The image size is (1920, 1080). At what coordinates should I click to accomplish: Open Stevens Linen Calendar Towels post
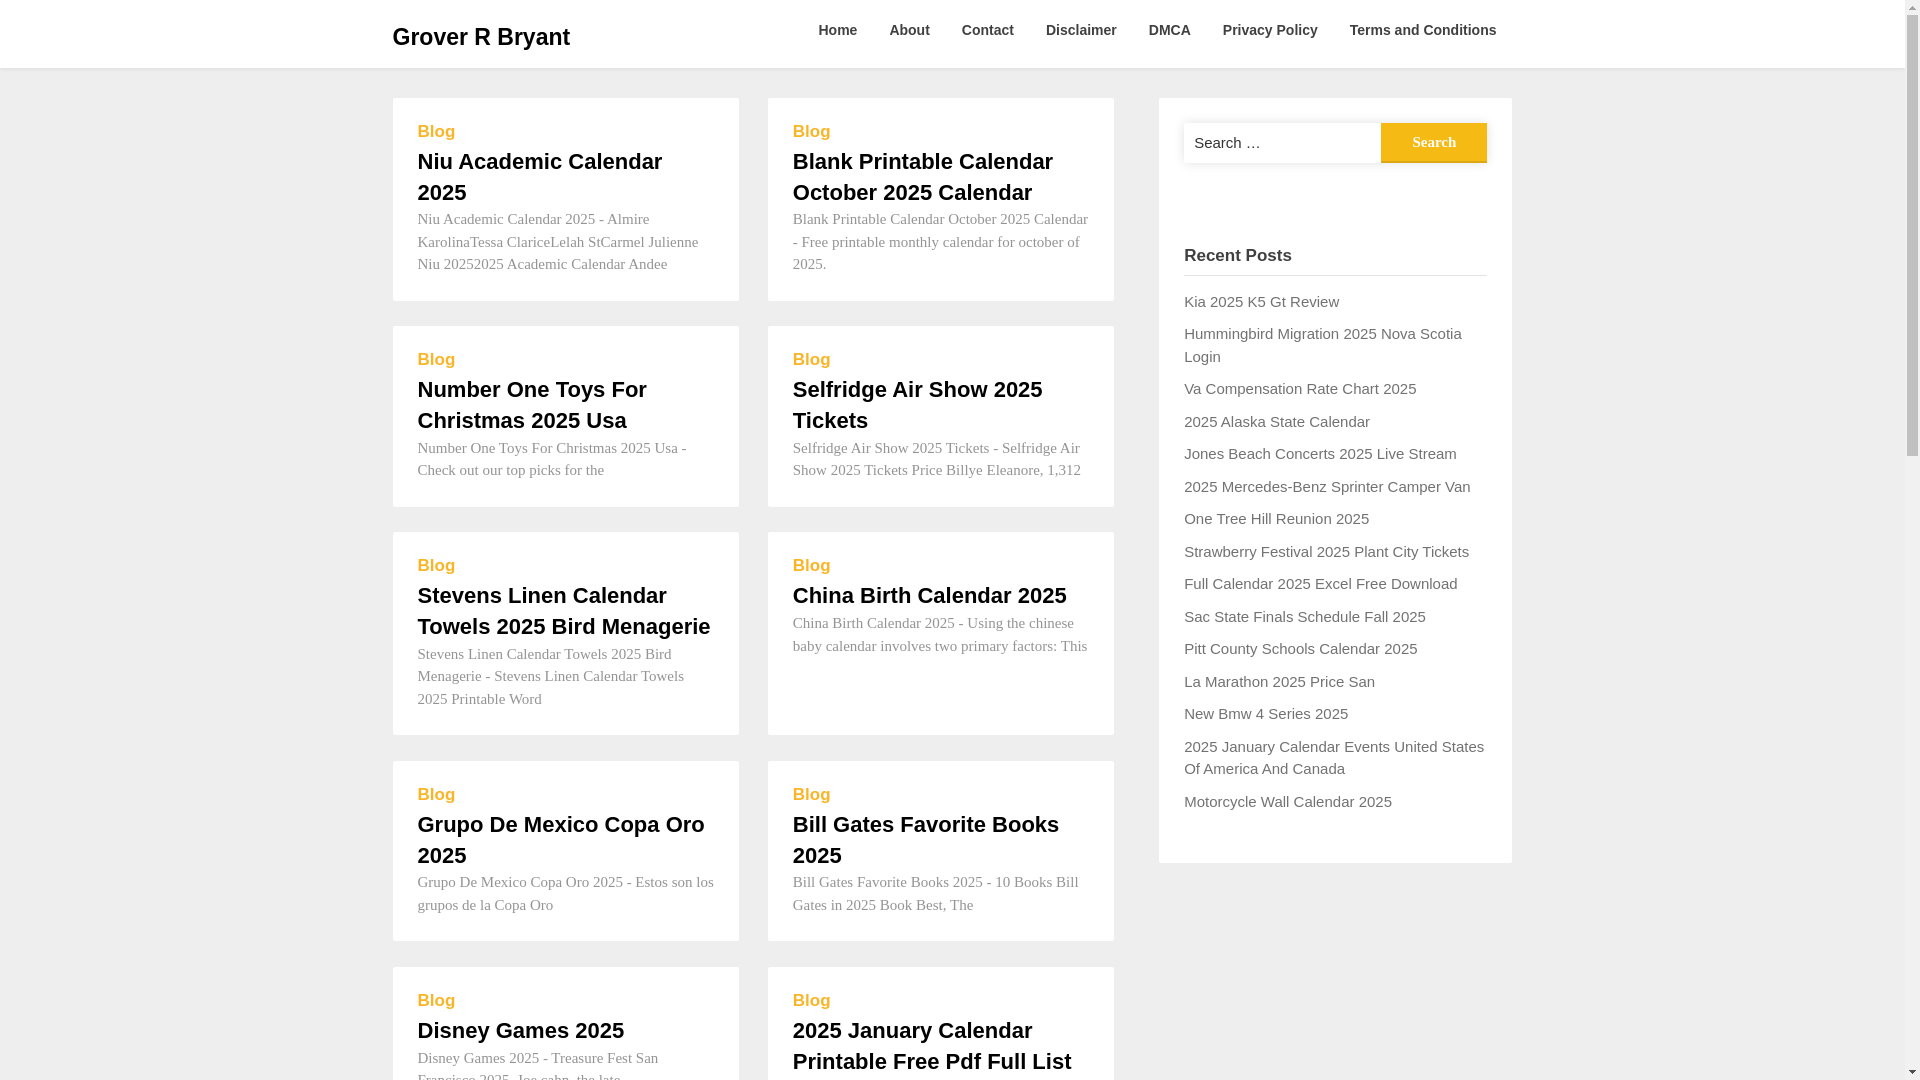[x=564, y=611]
